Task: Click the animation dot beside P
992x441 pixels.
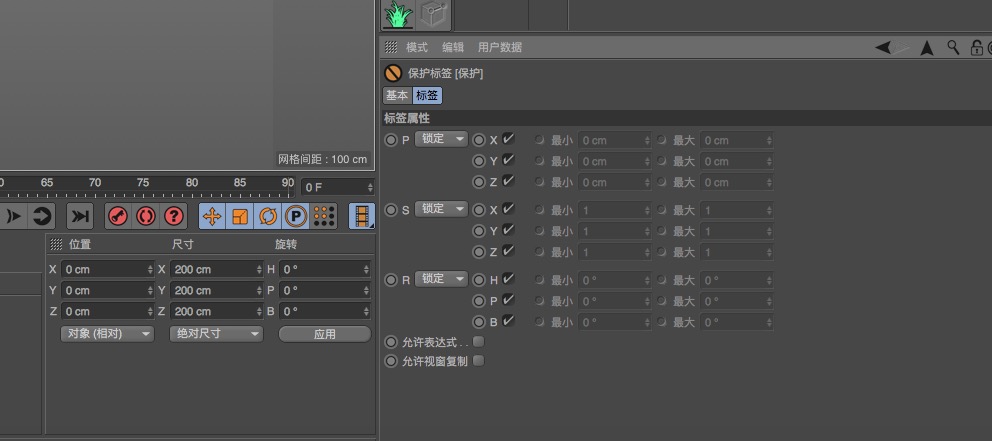Action: point(391,140)
